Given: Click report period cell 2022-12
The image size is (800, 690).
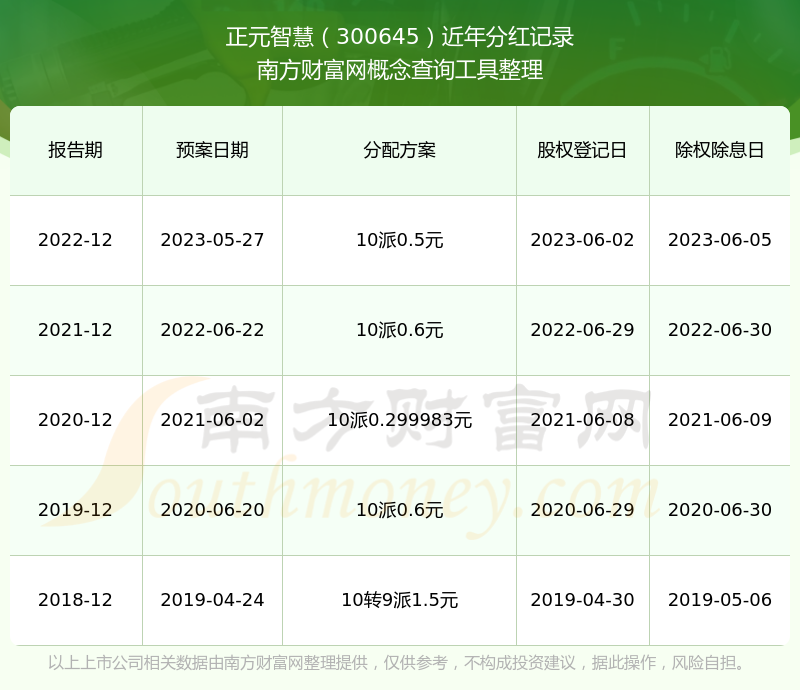Looking at the screenshot, I should tap(76, 240).
